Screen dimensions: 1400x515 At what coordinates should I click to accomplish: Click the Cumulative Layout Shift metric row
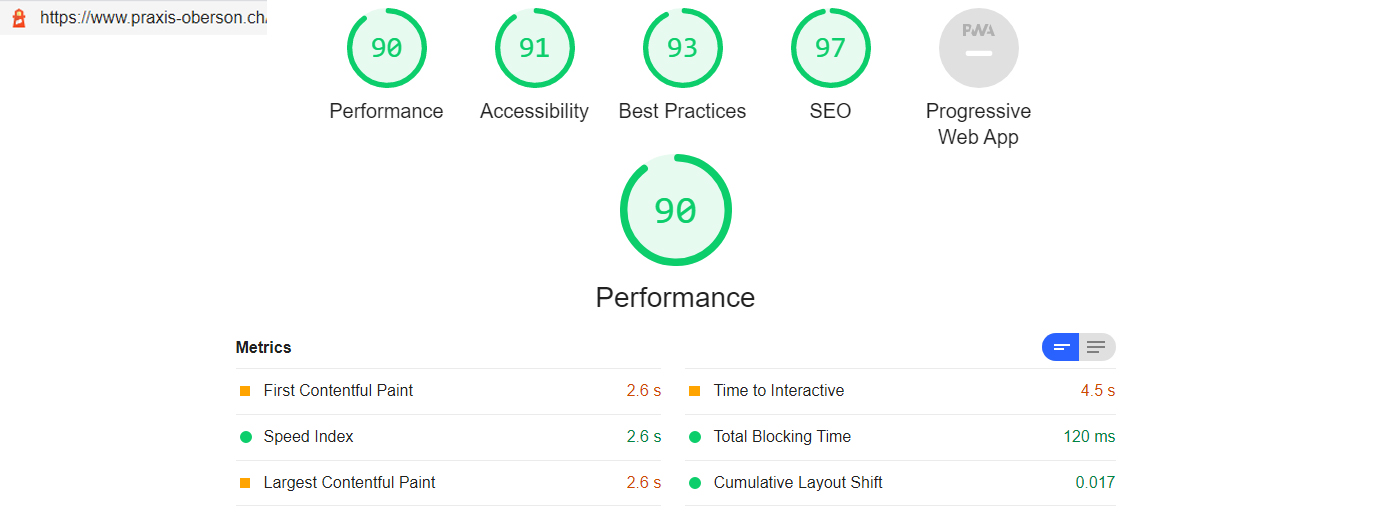(798, 483)
